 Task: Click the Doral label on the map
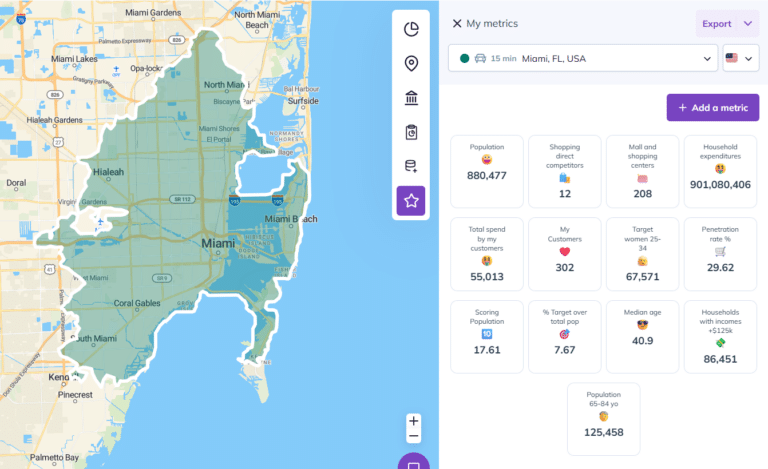point(16,183)
